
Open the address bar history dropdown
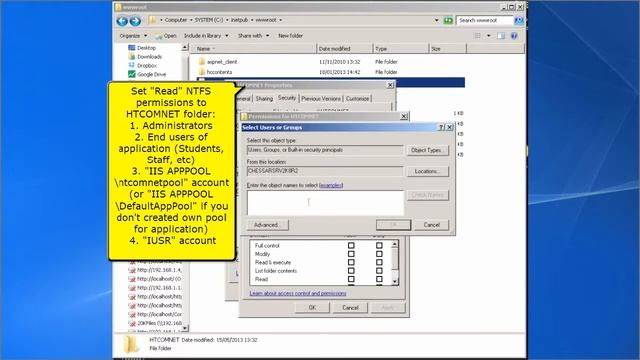point(436,20)
